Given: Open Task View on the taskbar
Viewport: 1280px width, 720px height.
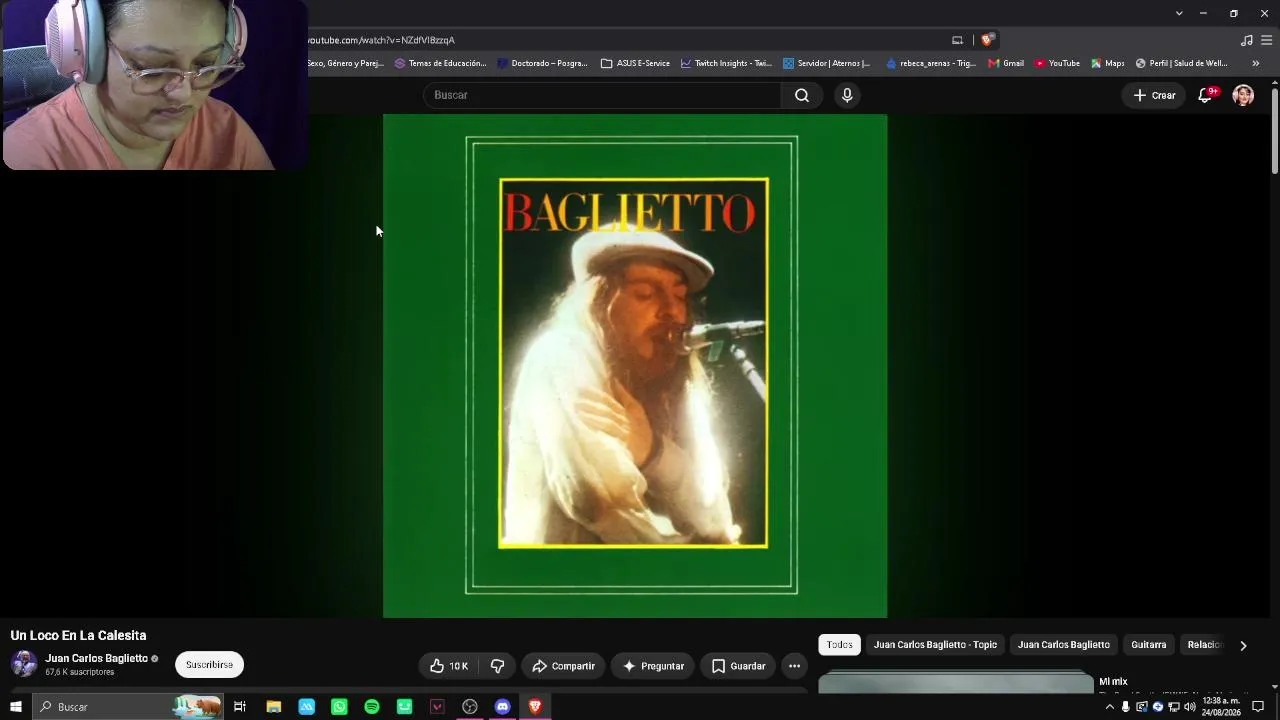Looking at the screenshot, I should click(240, 707).
